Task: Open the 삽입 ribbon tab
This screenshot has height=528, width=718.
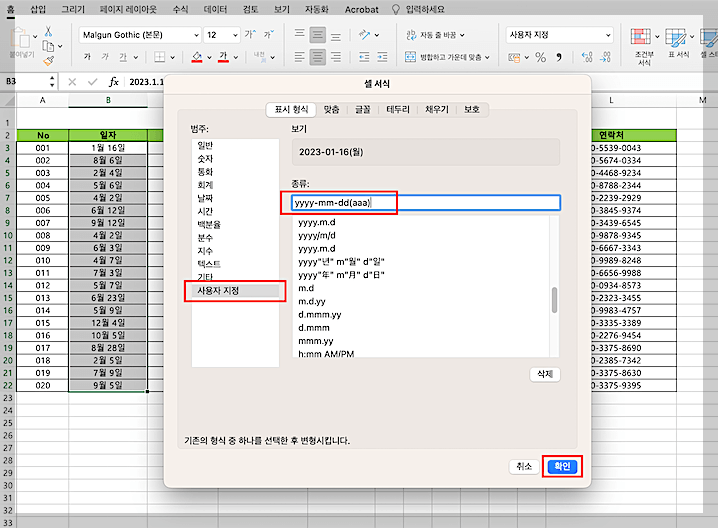Action: [x=38, y=9]
